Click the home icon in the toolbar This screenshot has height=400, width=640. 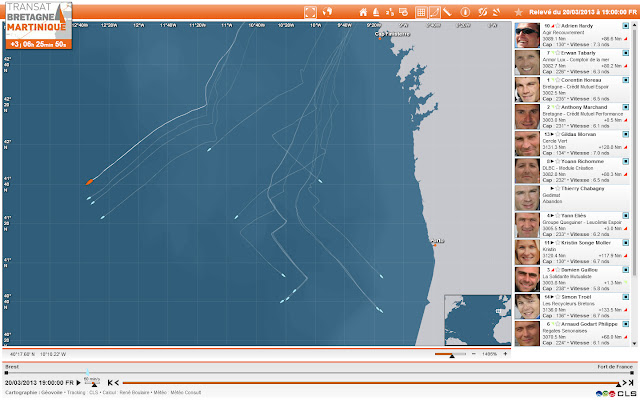click(363, 12)
